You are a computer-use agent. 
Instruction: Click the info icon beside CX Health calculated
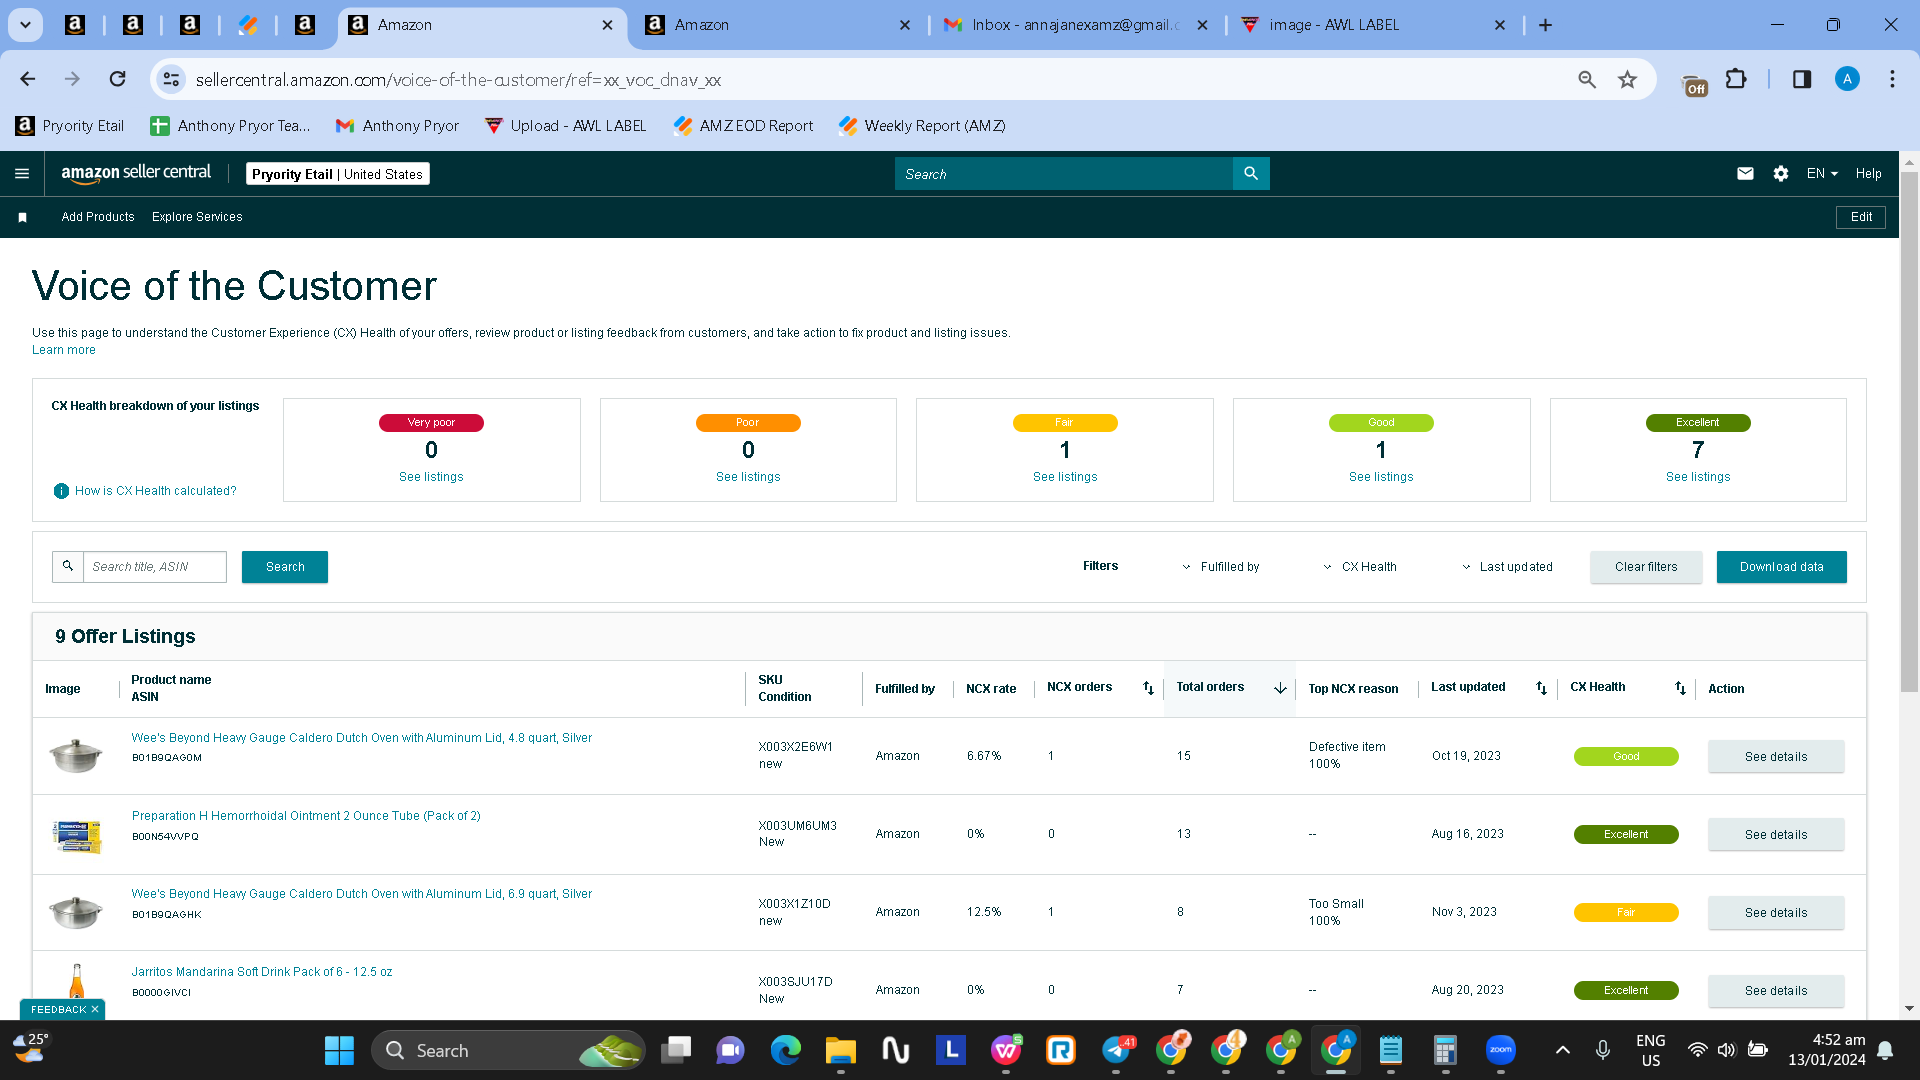click(x=61, y=491)
